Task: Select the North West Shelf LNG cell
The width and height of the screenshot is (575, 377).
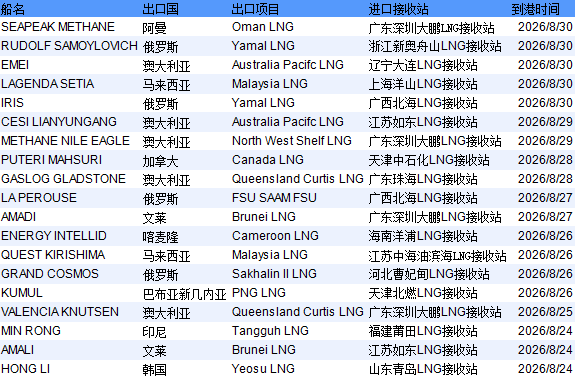Action: point(292,141)
